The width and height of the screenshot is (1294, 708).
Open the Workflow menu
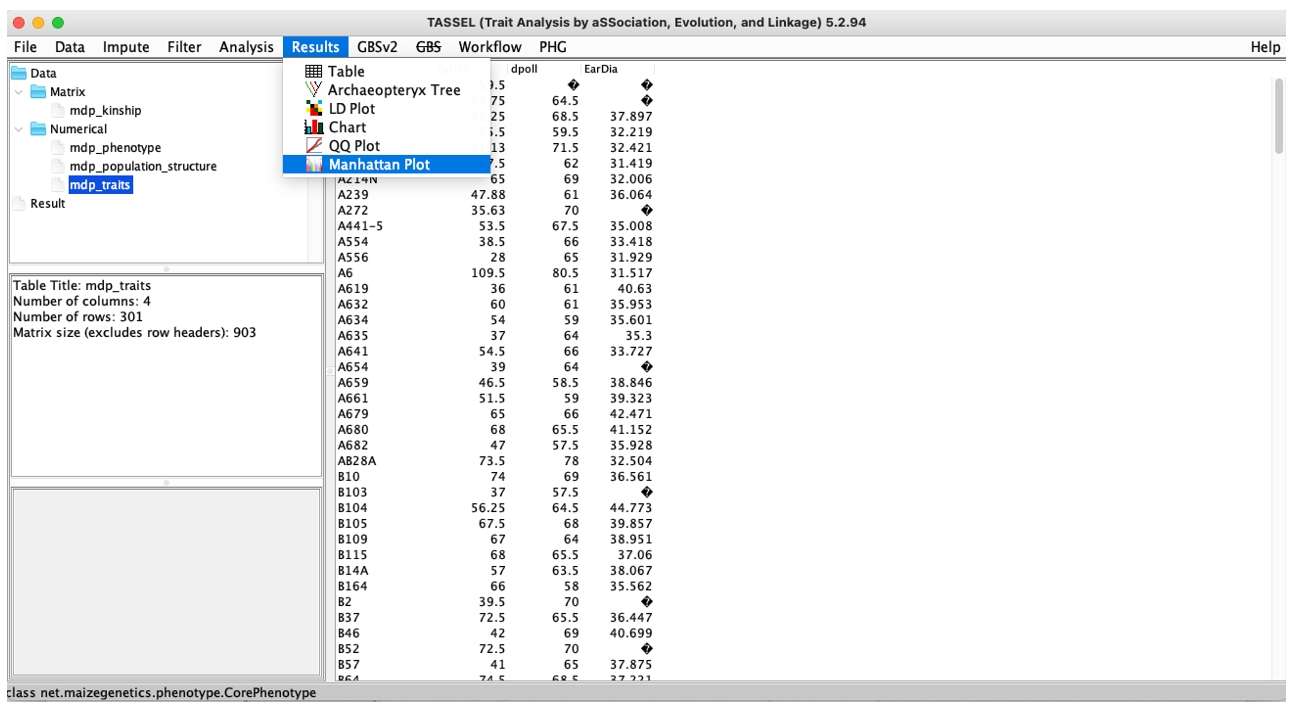coord(490,47)
